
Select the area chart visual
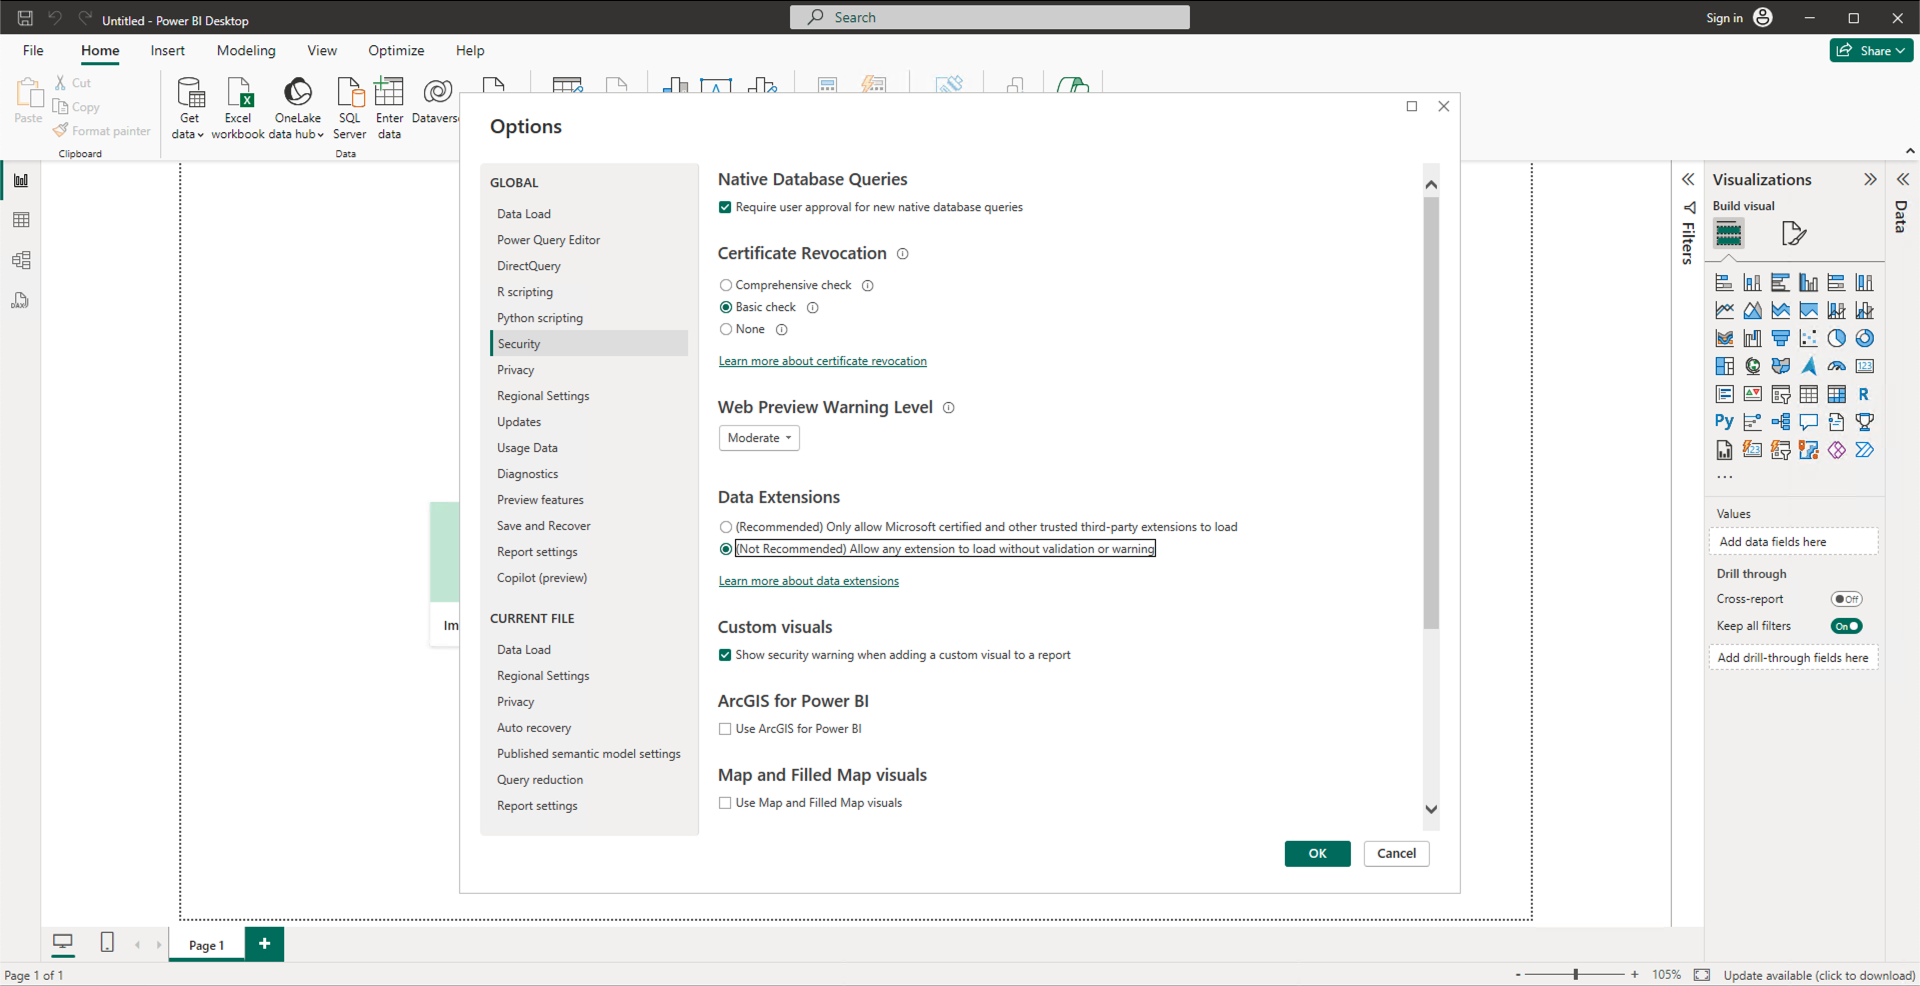point(1752,311)
